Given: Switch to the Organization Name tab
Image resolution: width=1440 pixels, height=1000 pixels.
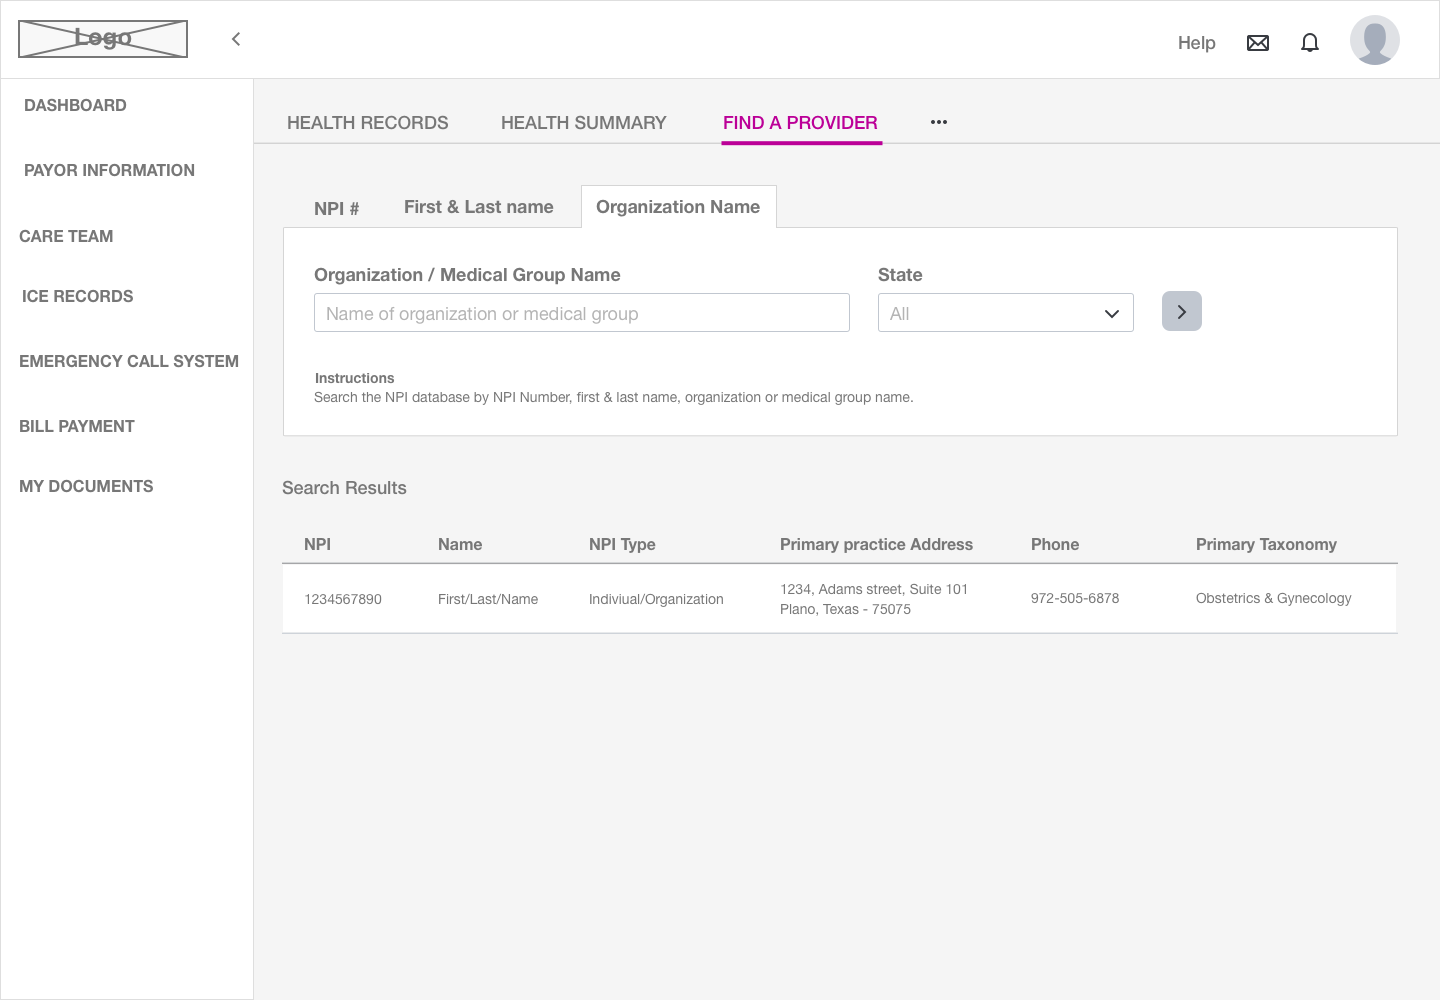Looking at the screenshot, I should coord(678,206).
